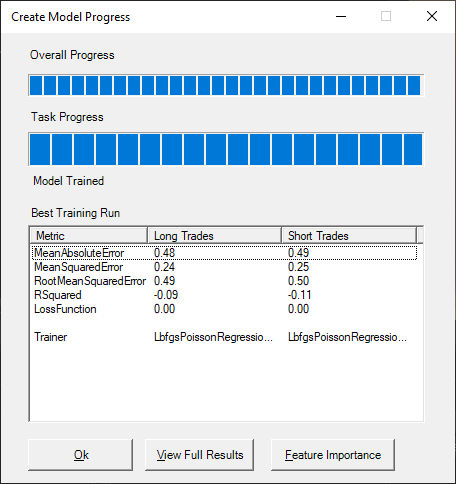Screen dimensions: 456x484
Task: Select the LossFunction row
Action: point(224,309)
